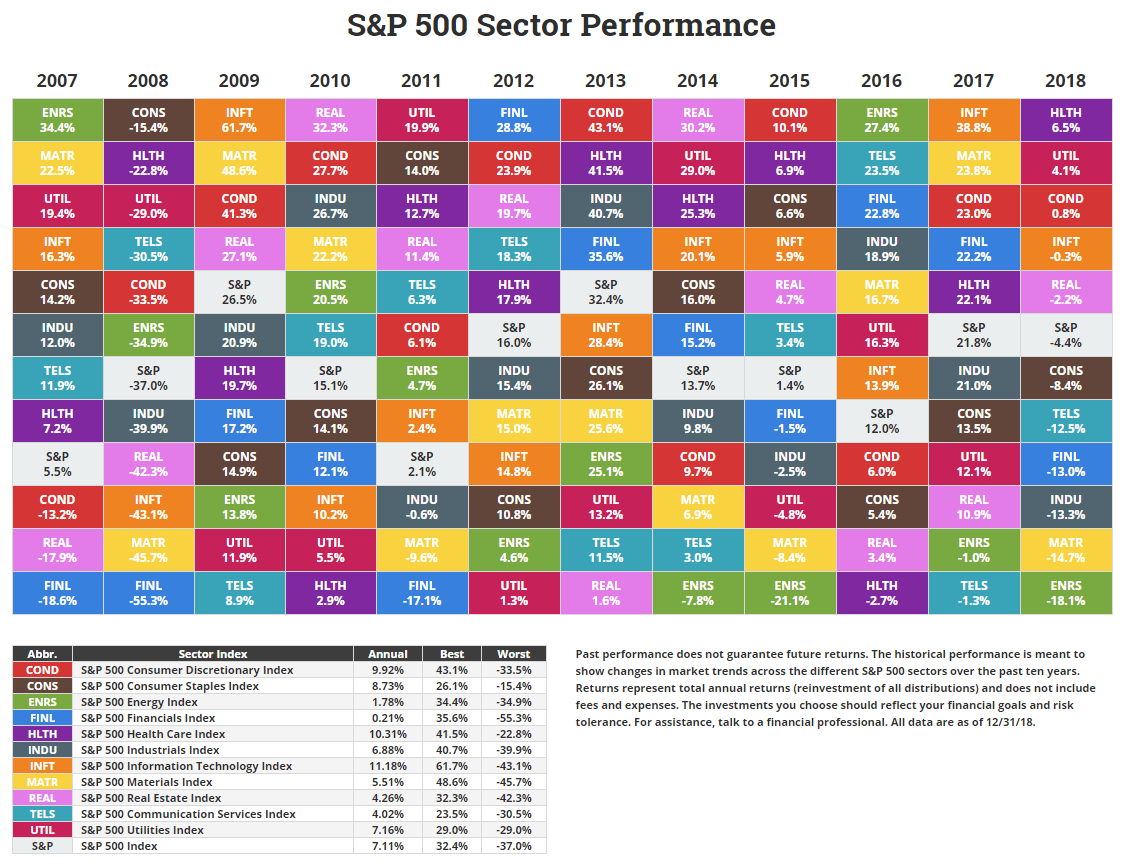Click the 2018 HLTH 6.5% cell
The width and height of the screenshot is (1125, 865).
(1066, 120)
